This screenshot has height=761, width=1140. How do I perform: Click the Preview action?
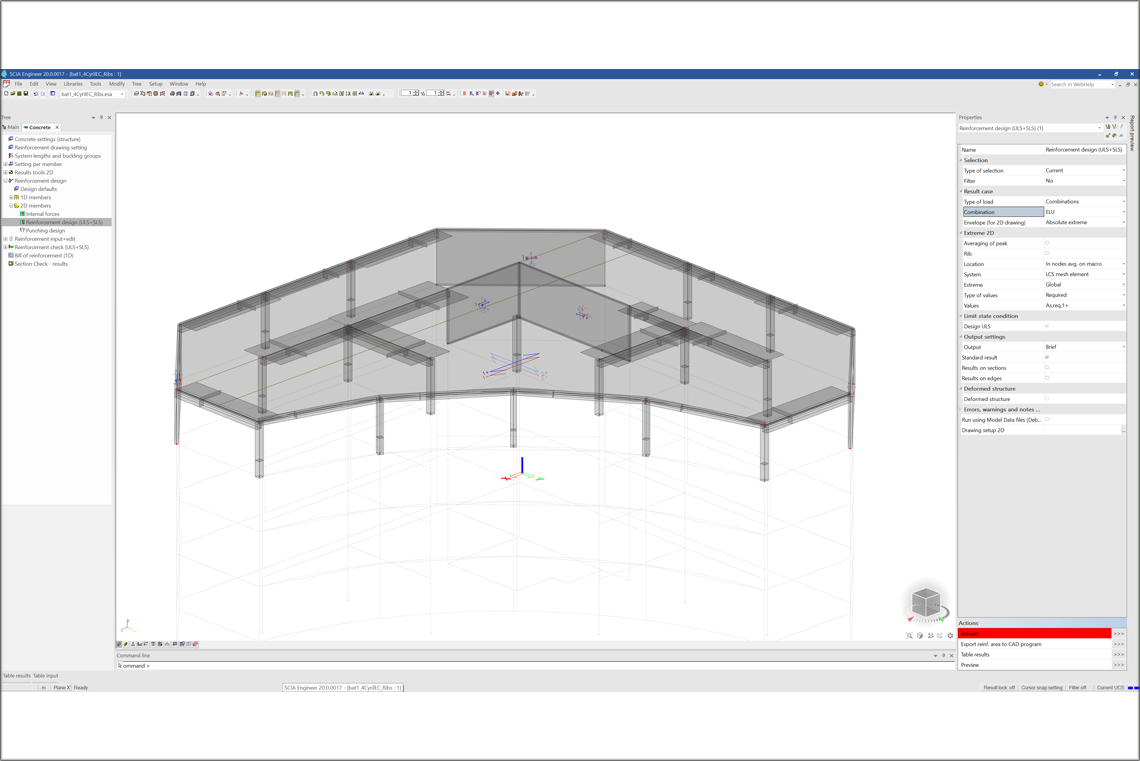point(1035,665)
